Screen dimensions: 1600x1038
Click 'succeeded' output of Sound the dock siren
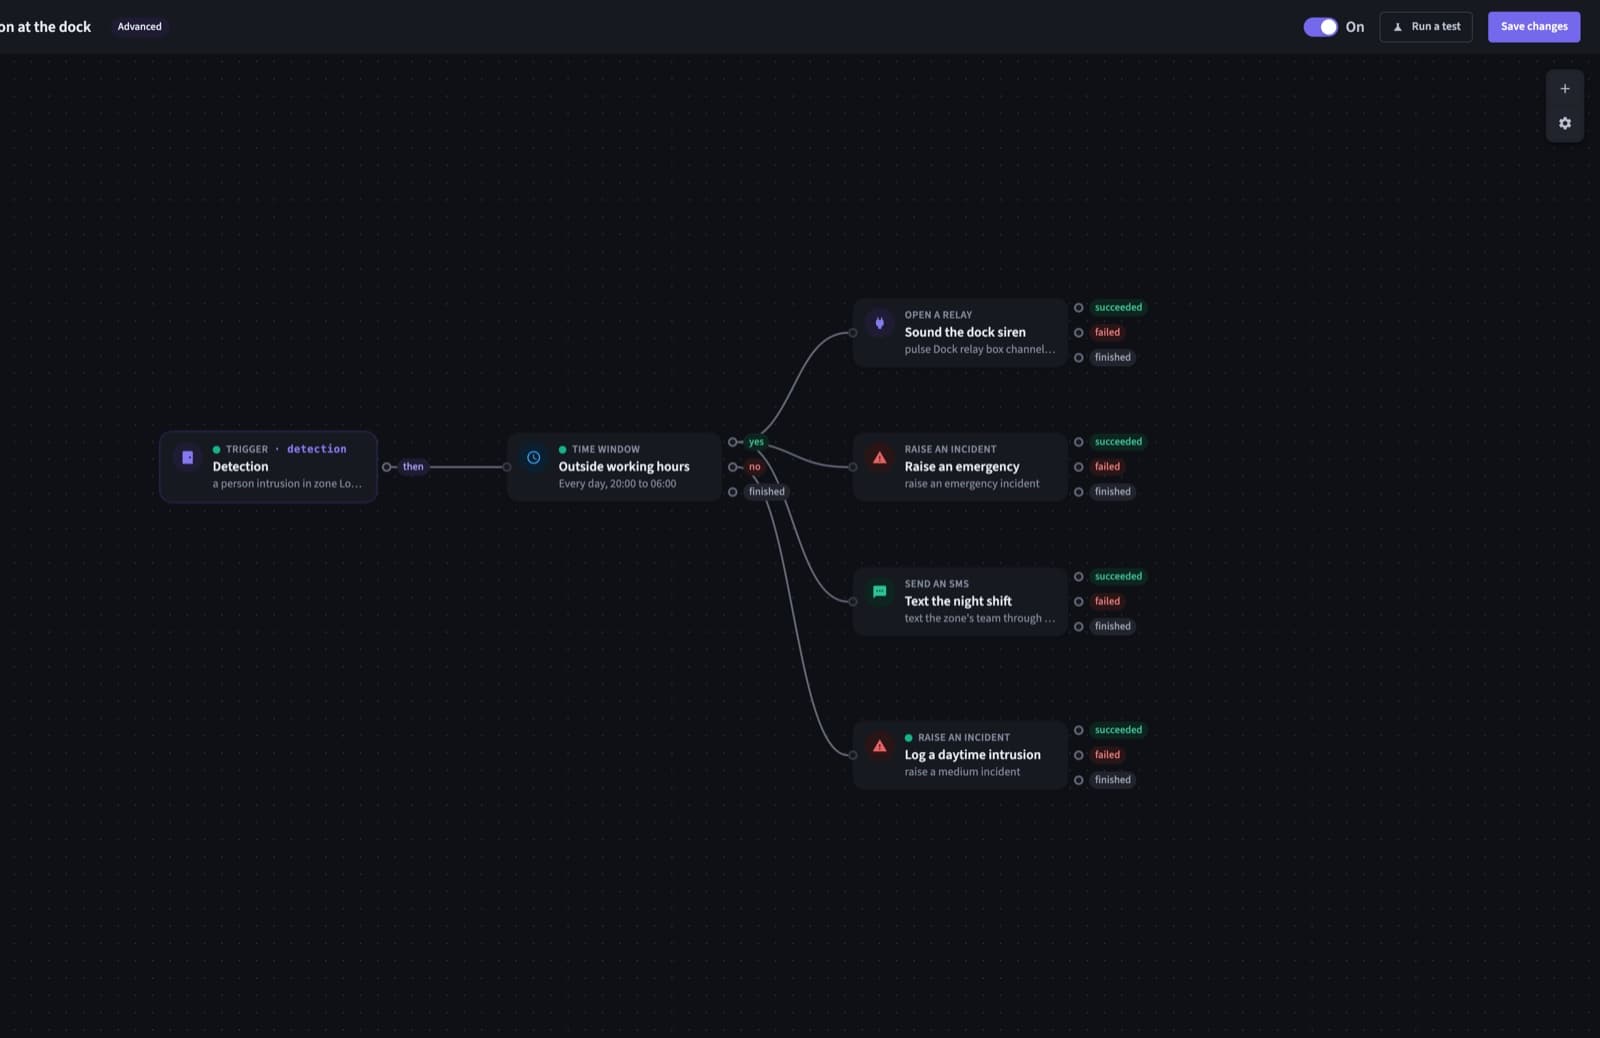point(1079,308)
